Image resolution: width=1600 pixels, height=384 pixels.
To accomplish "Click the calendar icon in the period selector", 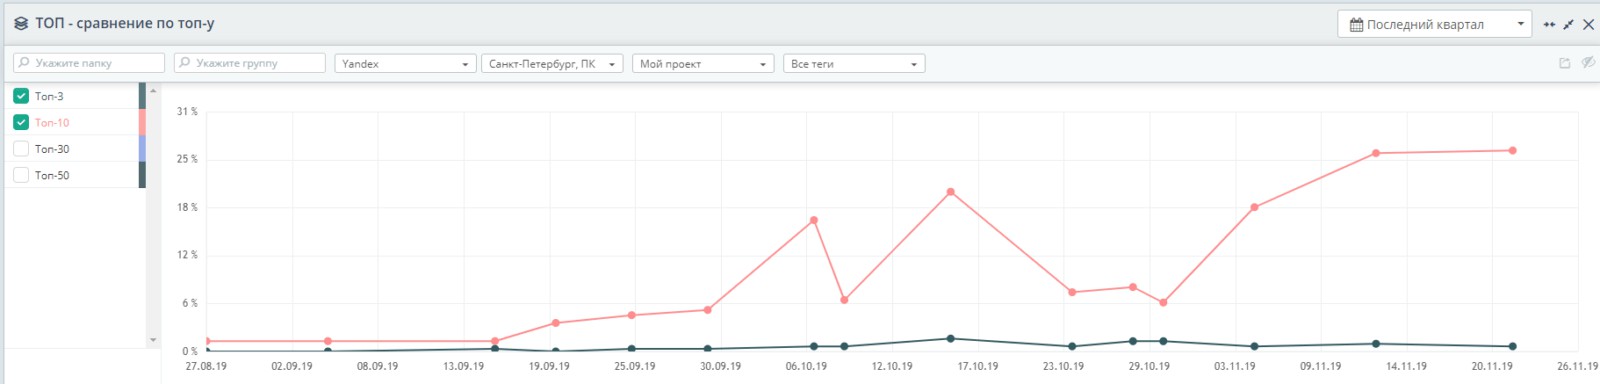I will 1356,24.
